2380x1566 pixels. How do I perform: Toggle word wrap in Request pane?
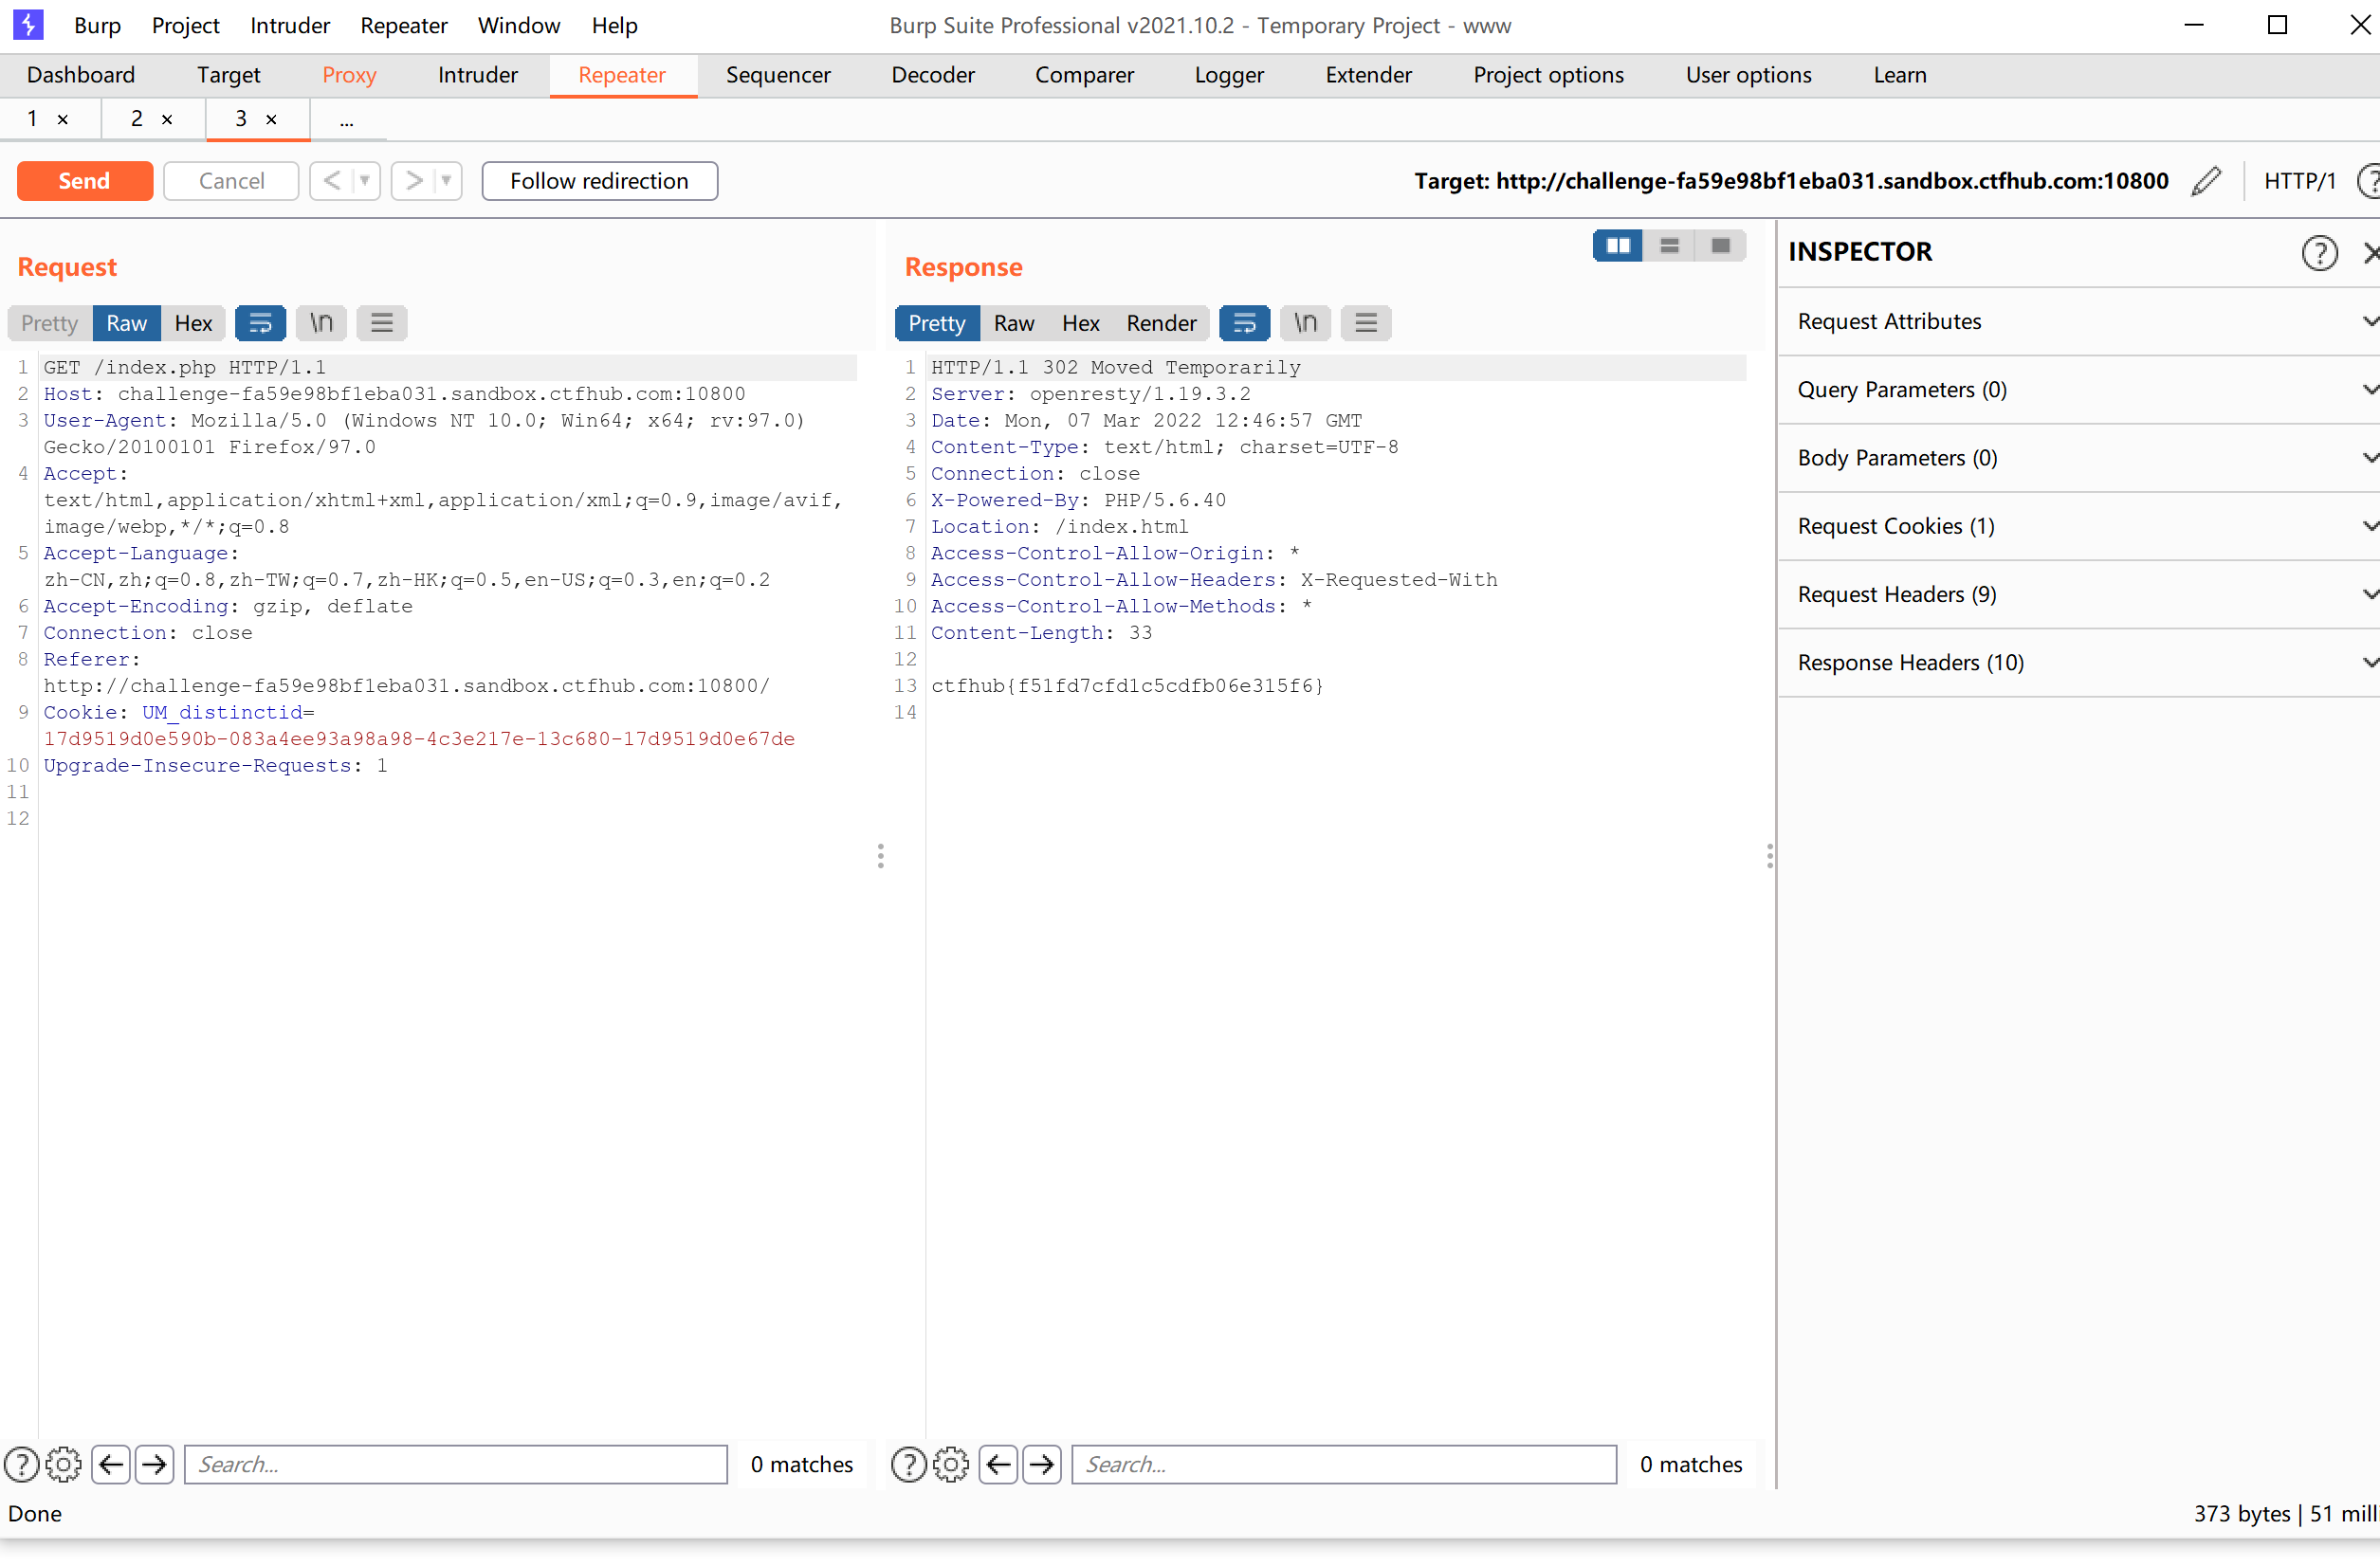tap(260, 323)
